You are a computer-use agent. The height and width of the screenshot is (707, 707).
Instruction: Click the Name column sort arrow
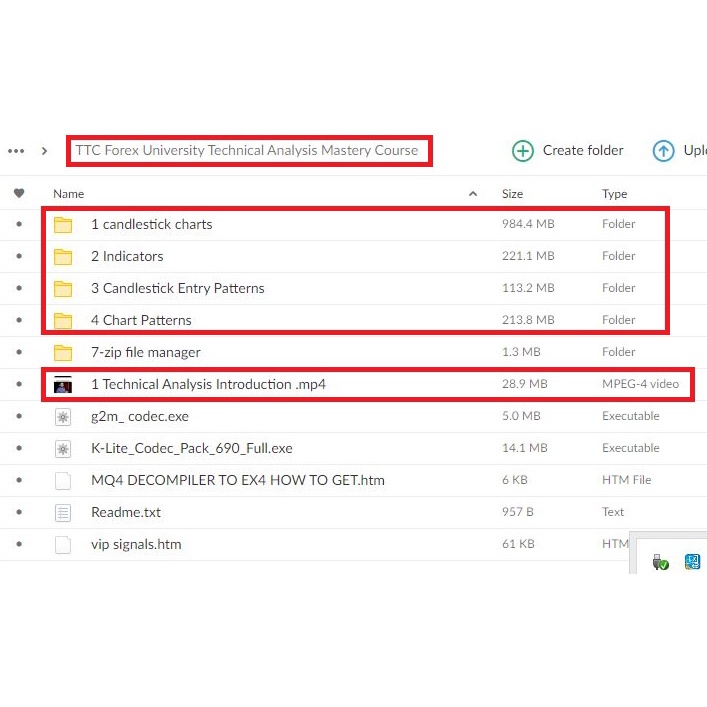pyautogui.click(x=473, y=194)
